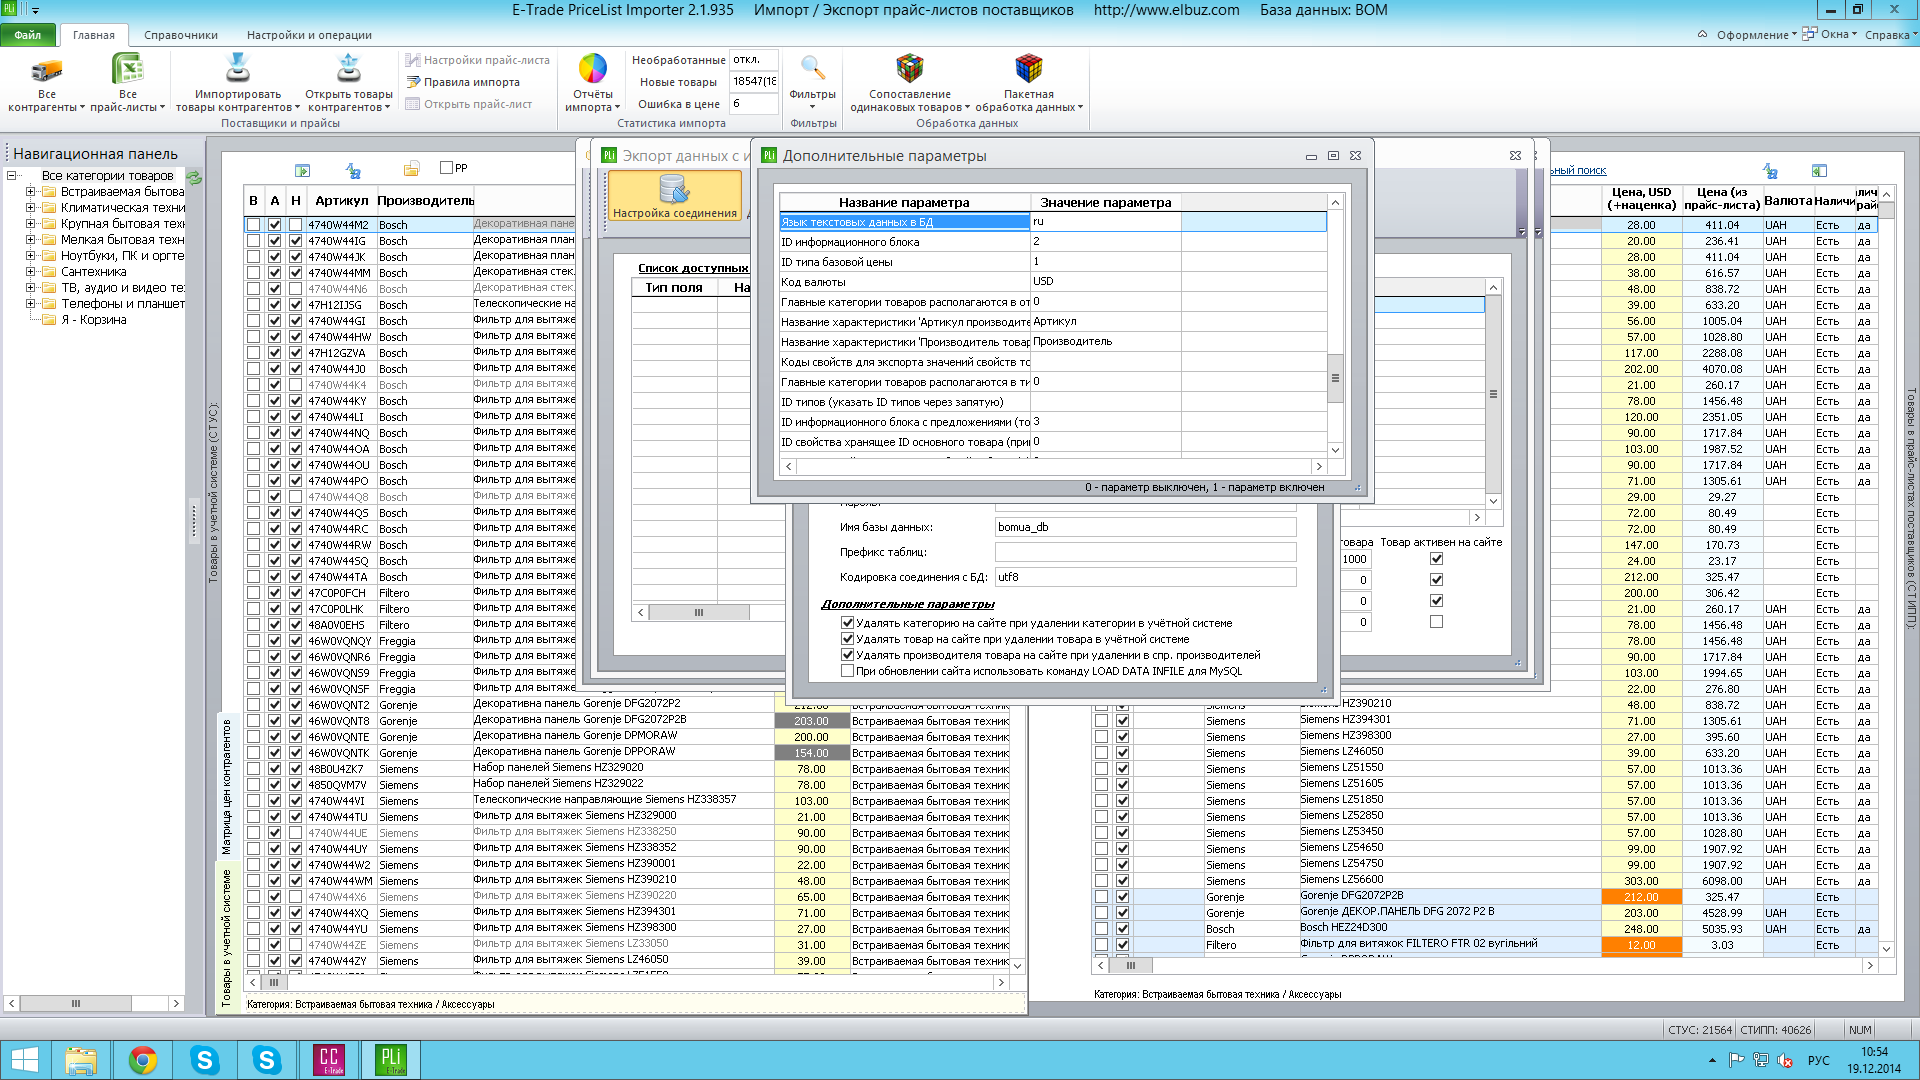Click the Настройки прайс-листа icon in ribbon

coord(412,60)
